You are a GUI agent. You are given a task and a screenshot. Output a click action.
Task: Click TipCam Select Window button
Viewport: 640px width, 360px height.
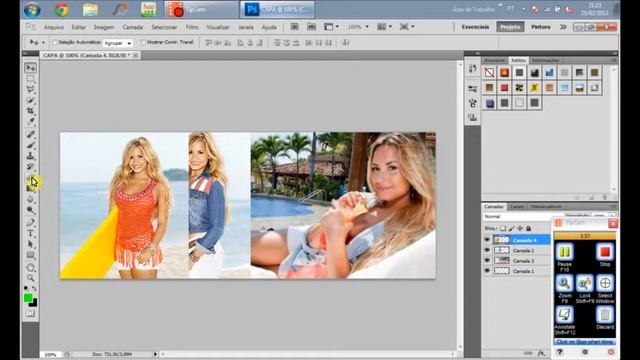click(x=605, y=283)
